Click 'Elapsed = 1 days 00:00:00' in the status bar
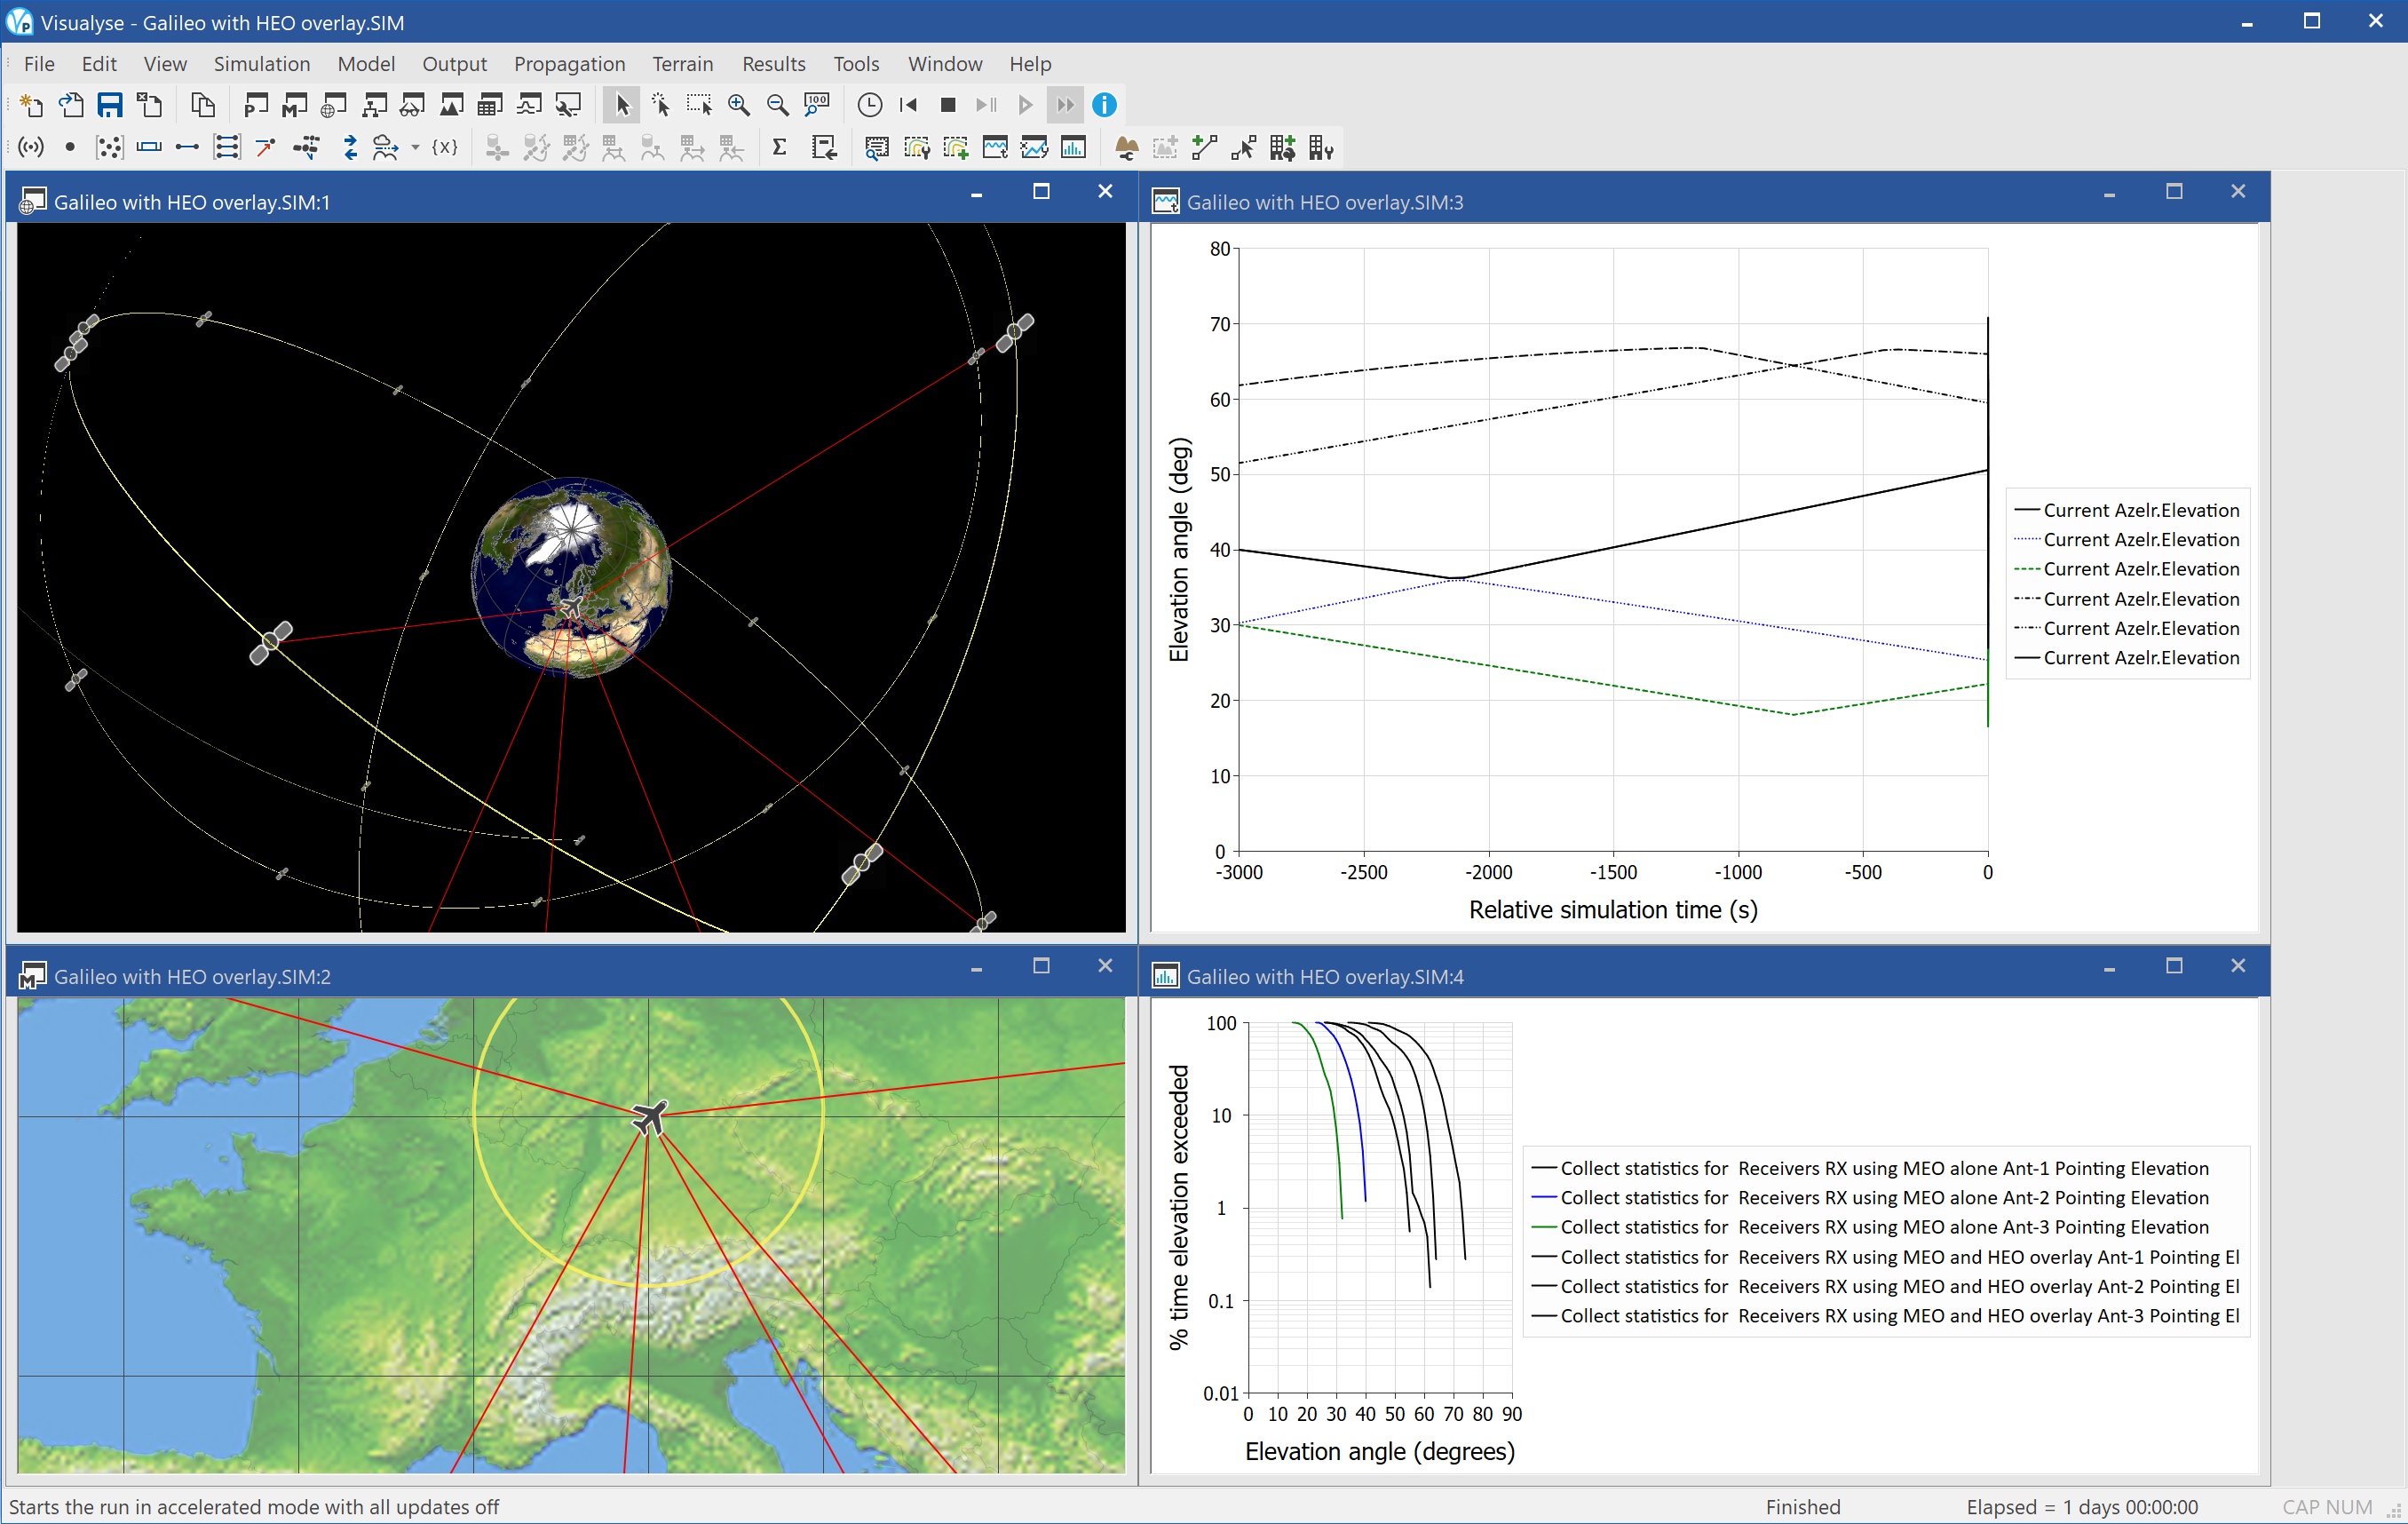Viewport: 2408px width, 1524px height. pyautogui.click(x=2082, y=1506)
